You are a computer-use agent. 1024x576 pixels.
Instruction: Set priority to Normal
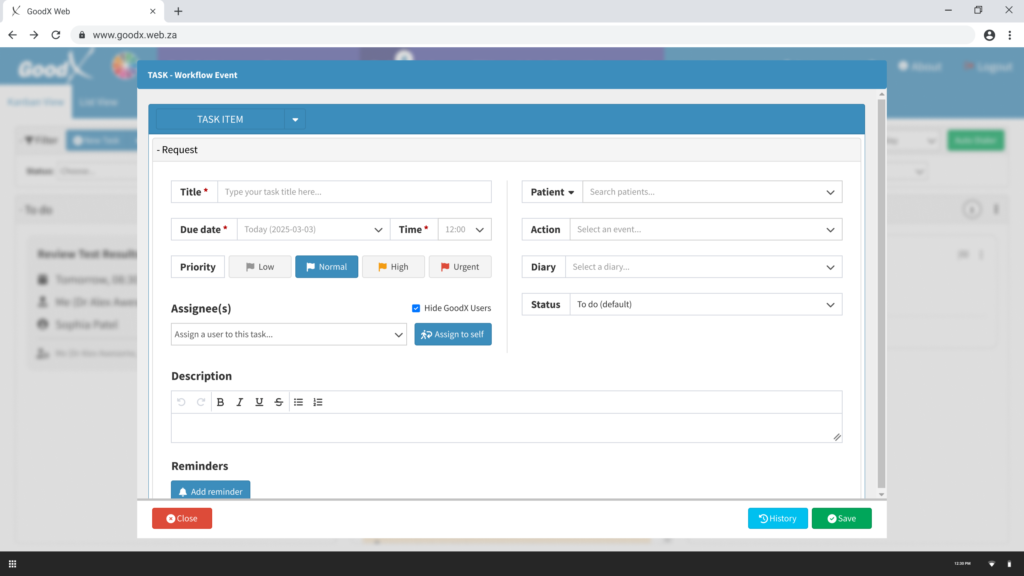[x=327, y=267]
